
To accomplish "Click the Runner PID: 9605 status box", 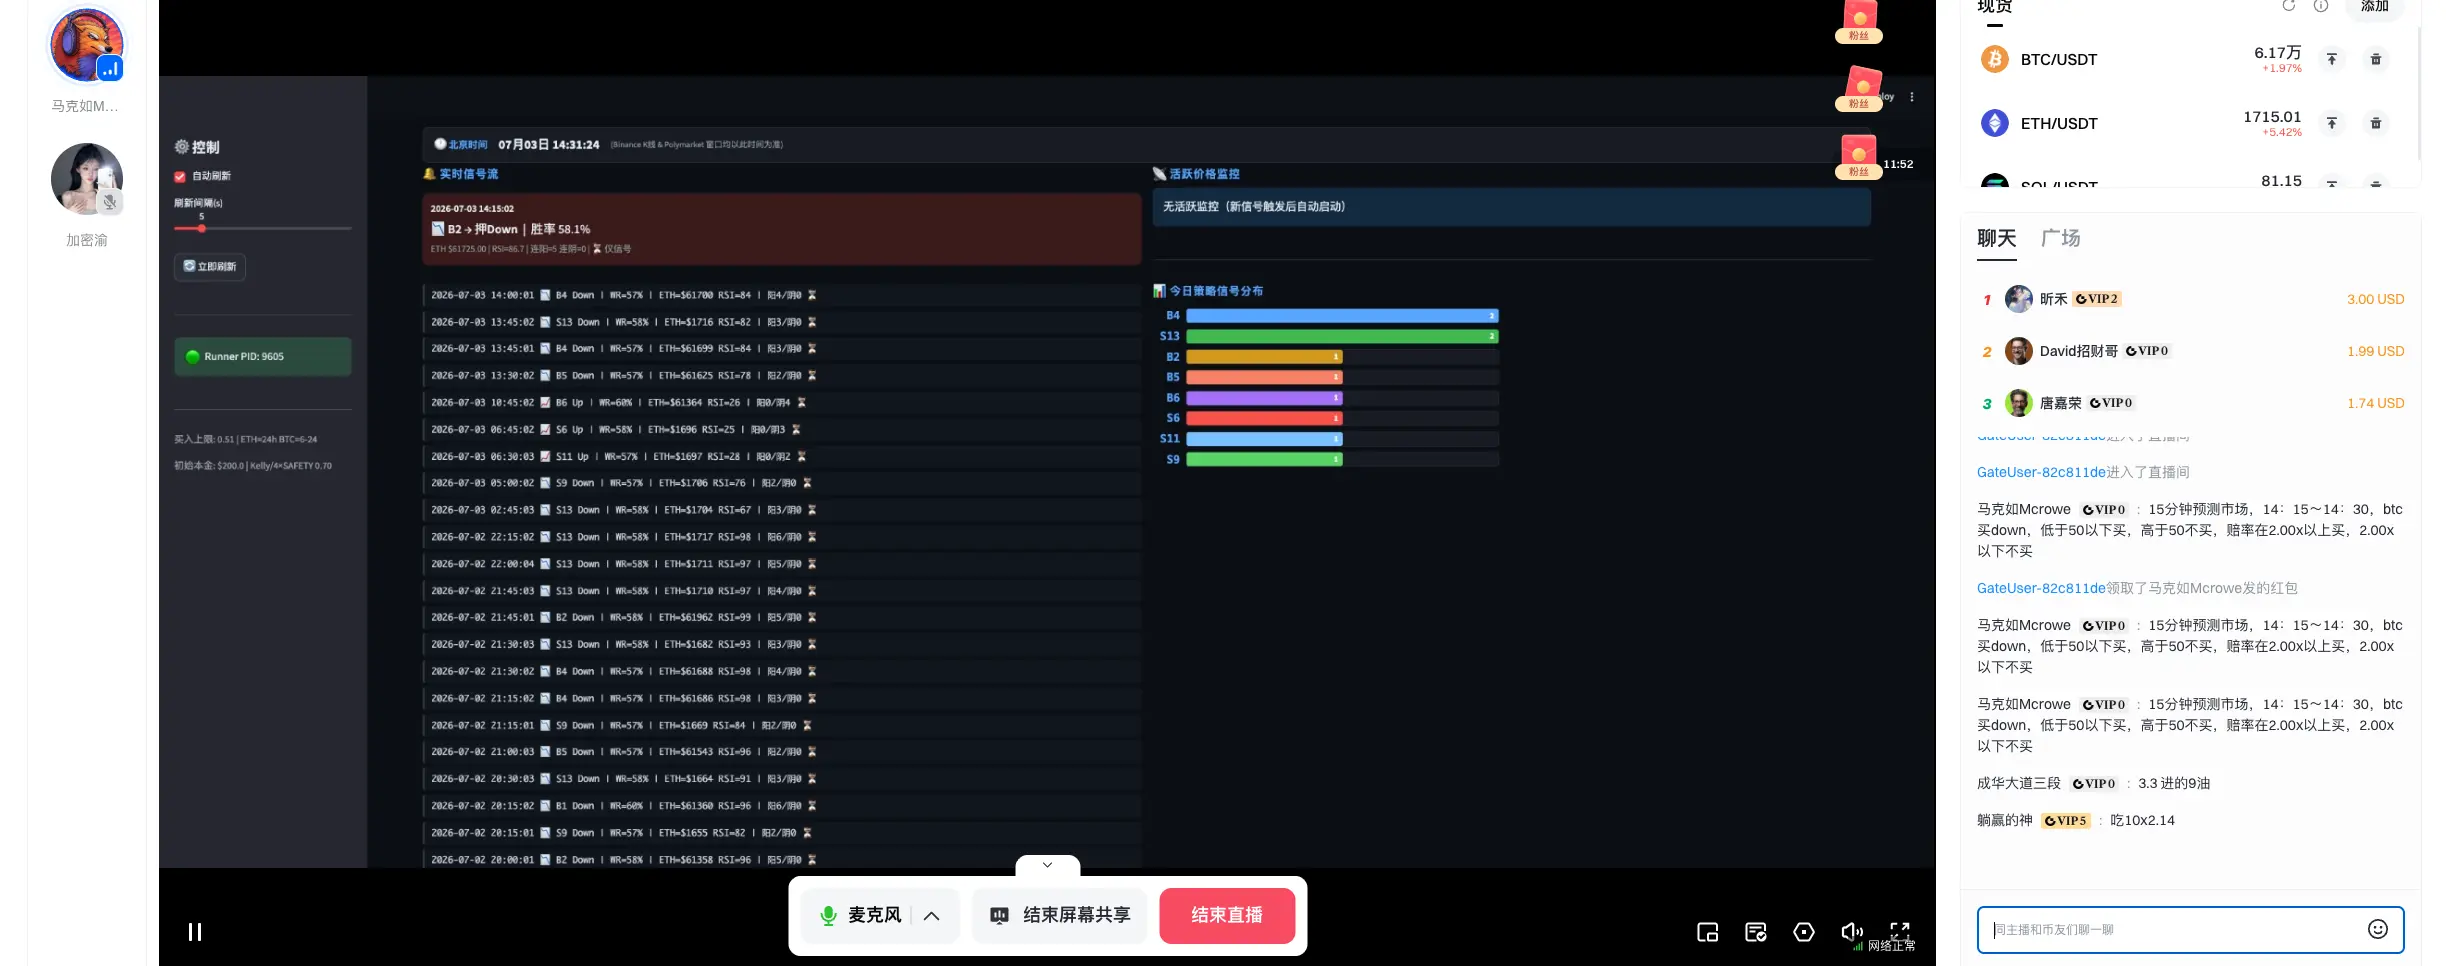I will pos(262,357).
